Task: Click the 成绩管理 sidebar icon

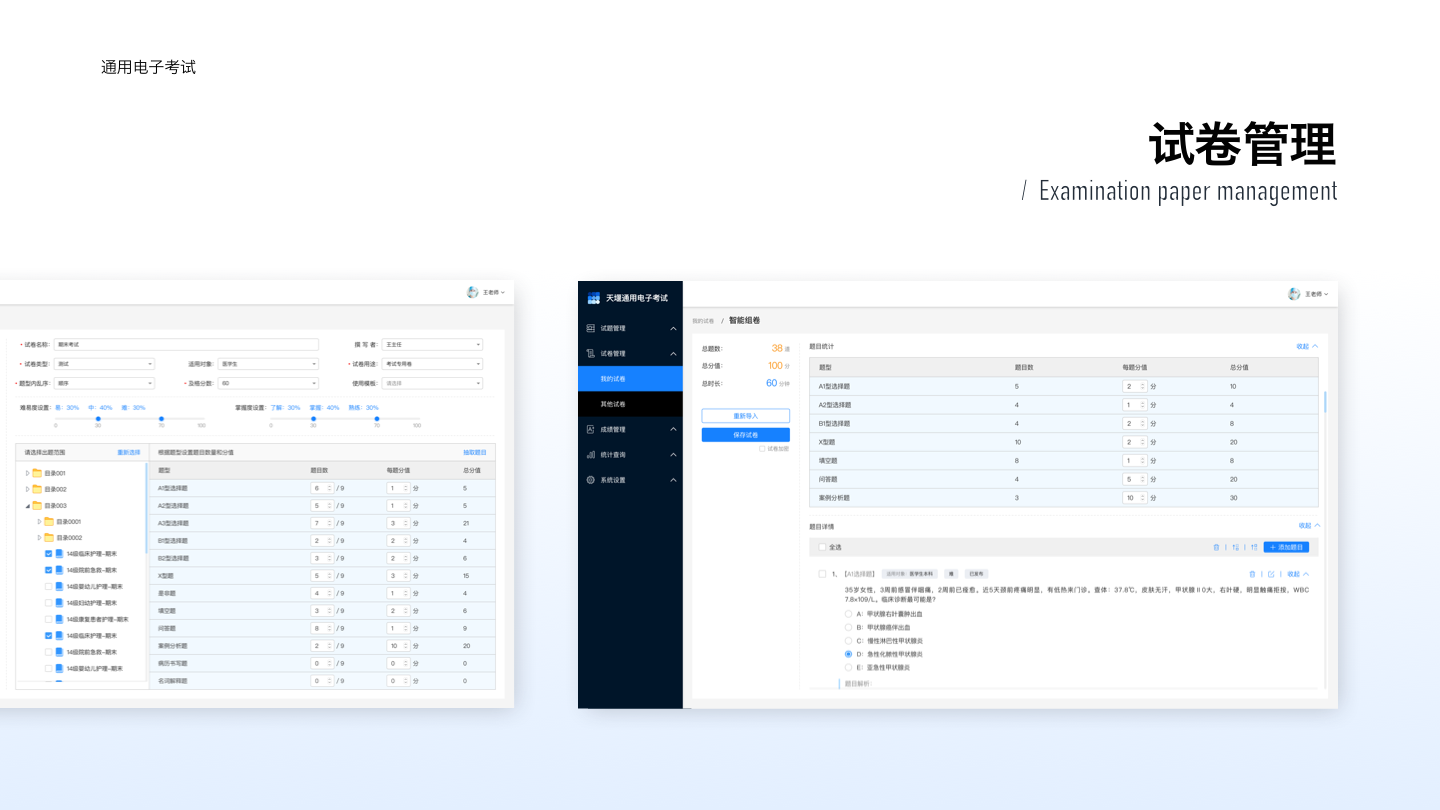Action: pos(591,429)
